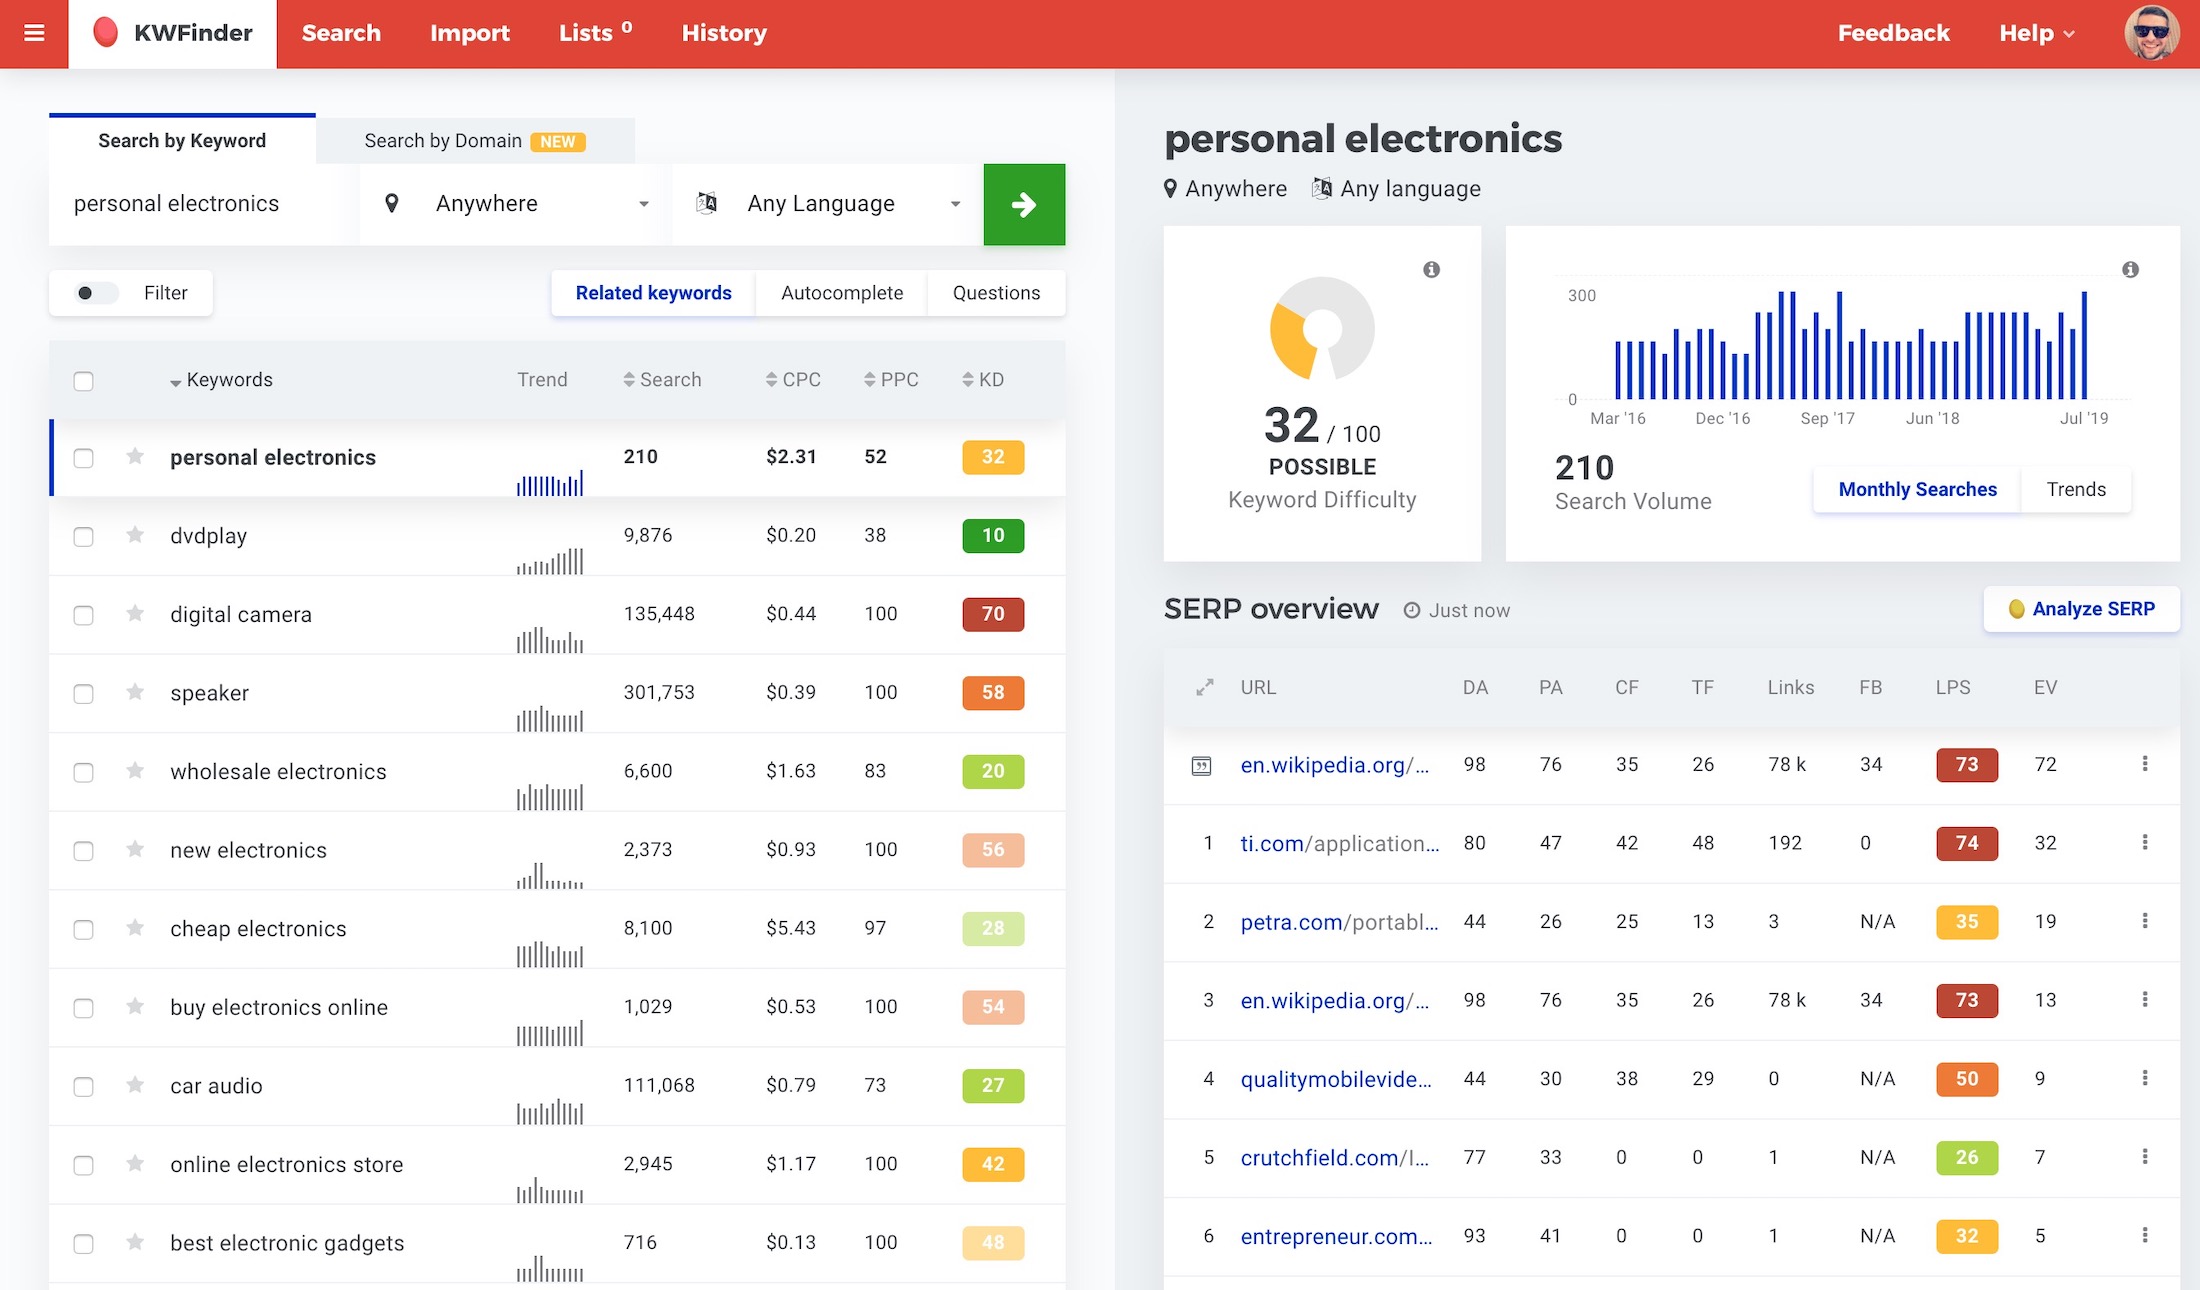Open the Anywhere location dropdown
2200x1290 pixels.
point(517,204)
